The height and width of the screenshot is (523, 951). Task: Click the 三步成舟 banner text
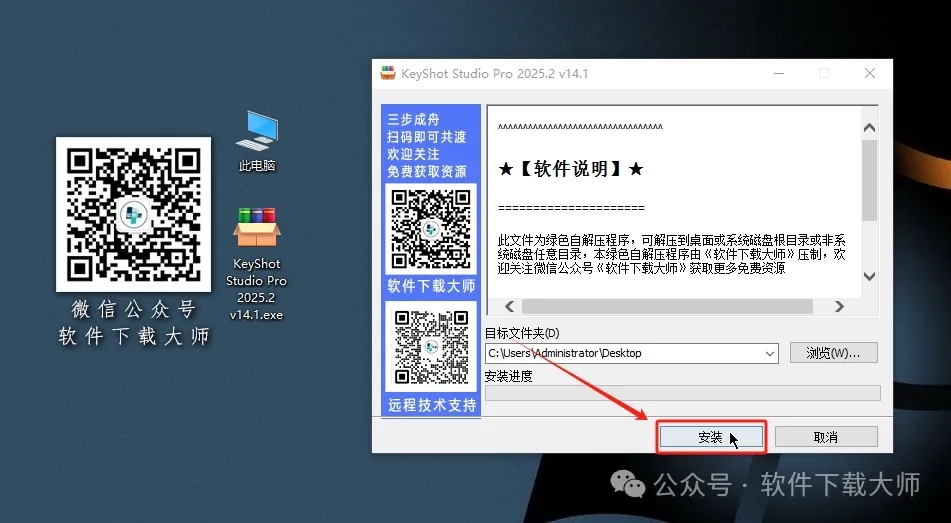pyautogui.click(x=414, y=120)
